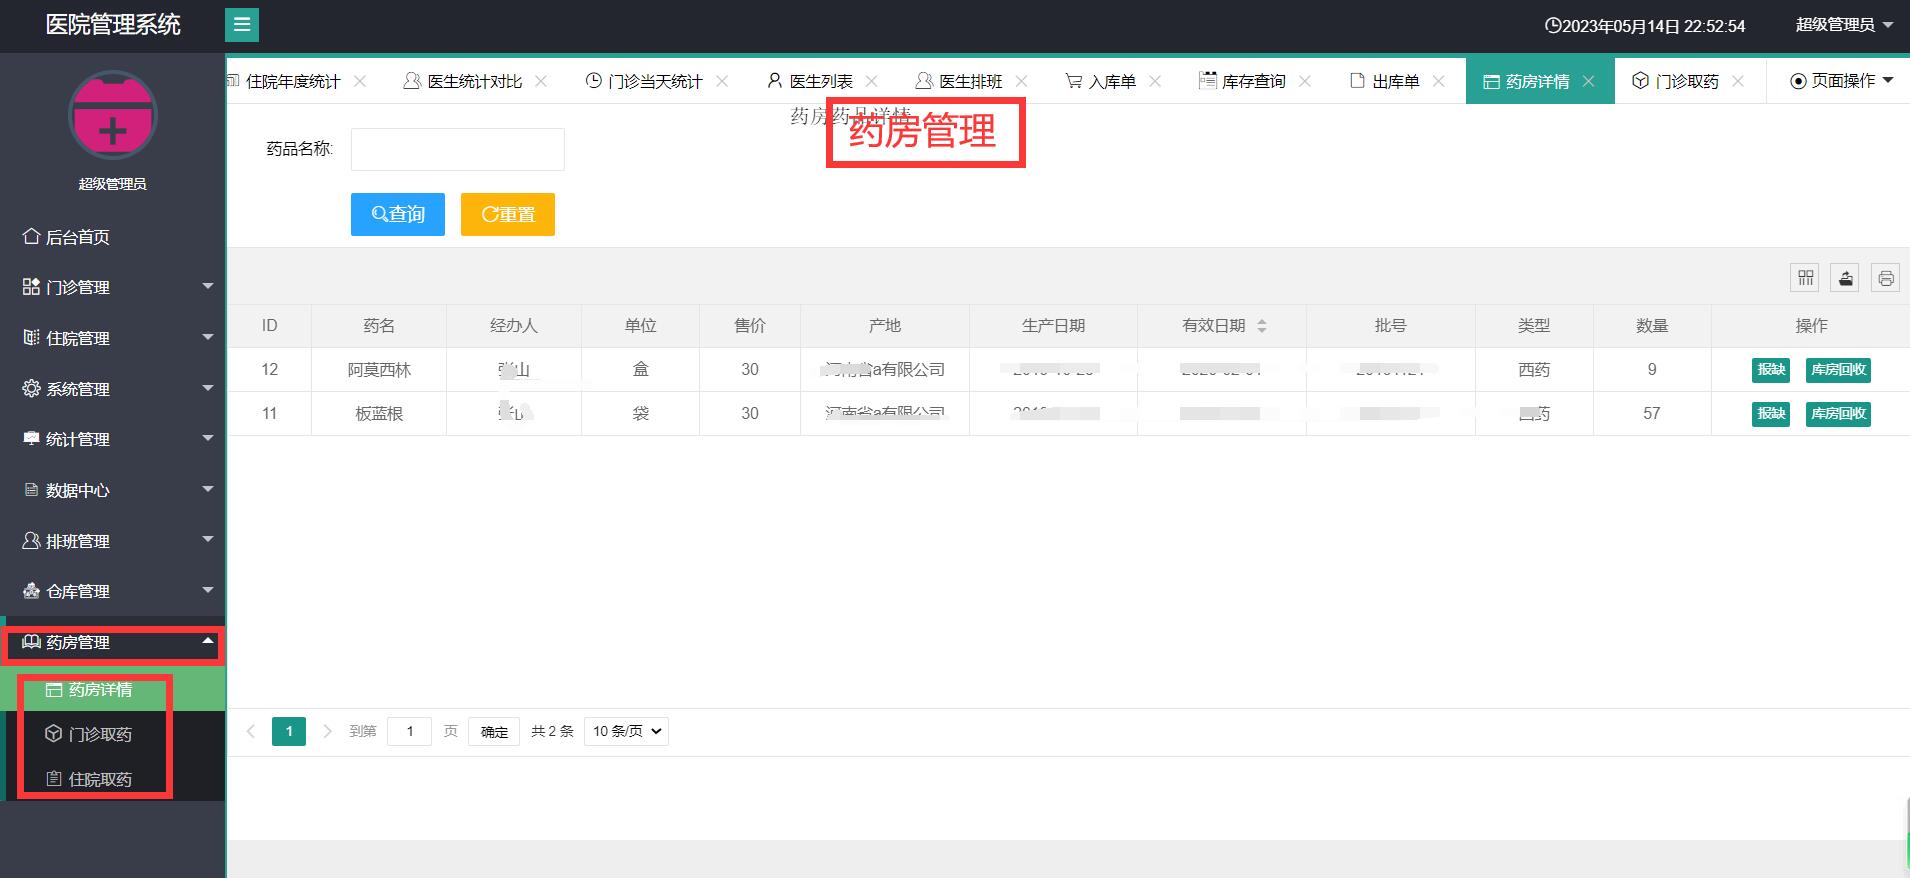1910x878 pixels.
Task: Switch to the 住院年度统计 tab
Action: pos(292,81)
